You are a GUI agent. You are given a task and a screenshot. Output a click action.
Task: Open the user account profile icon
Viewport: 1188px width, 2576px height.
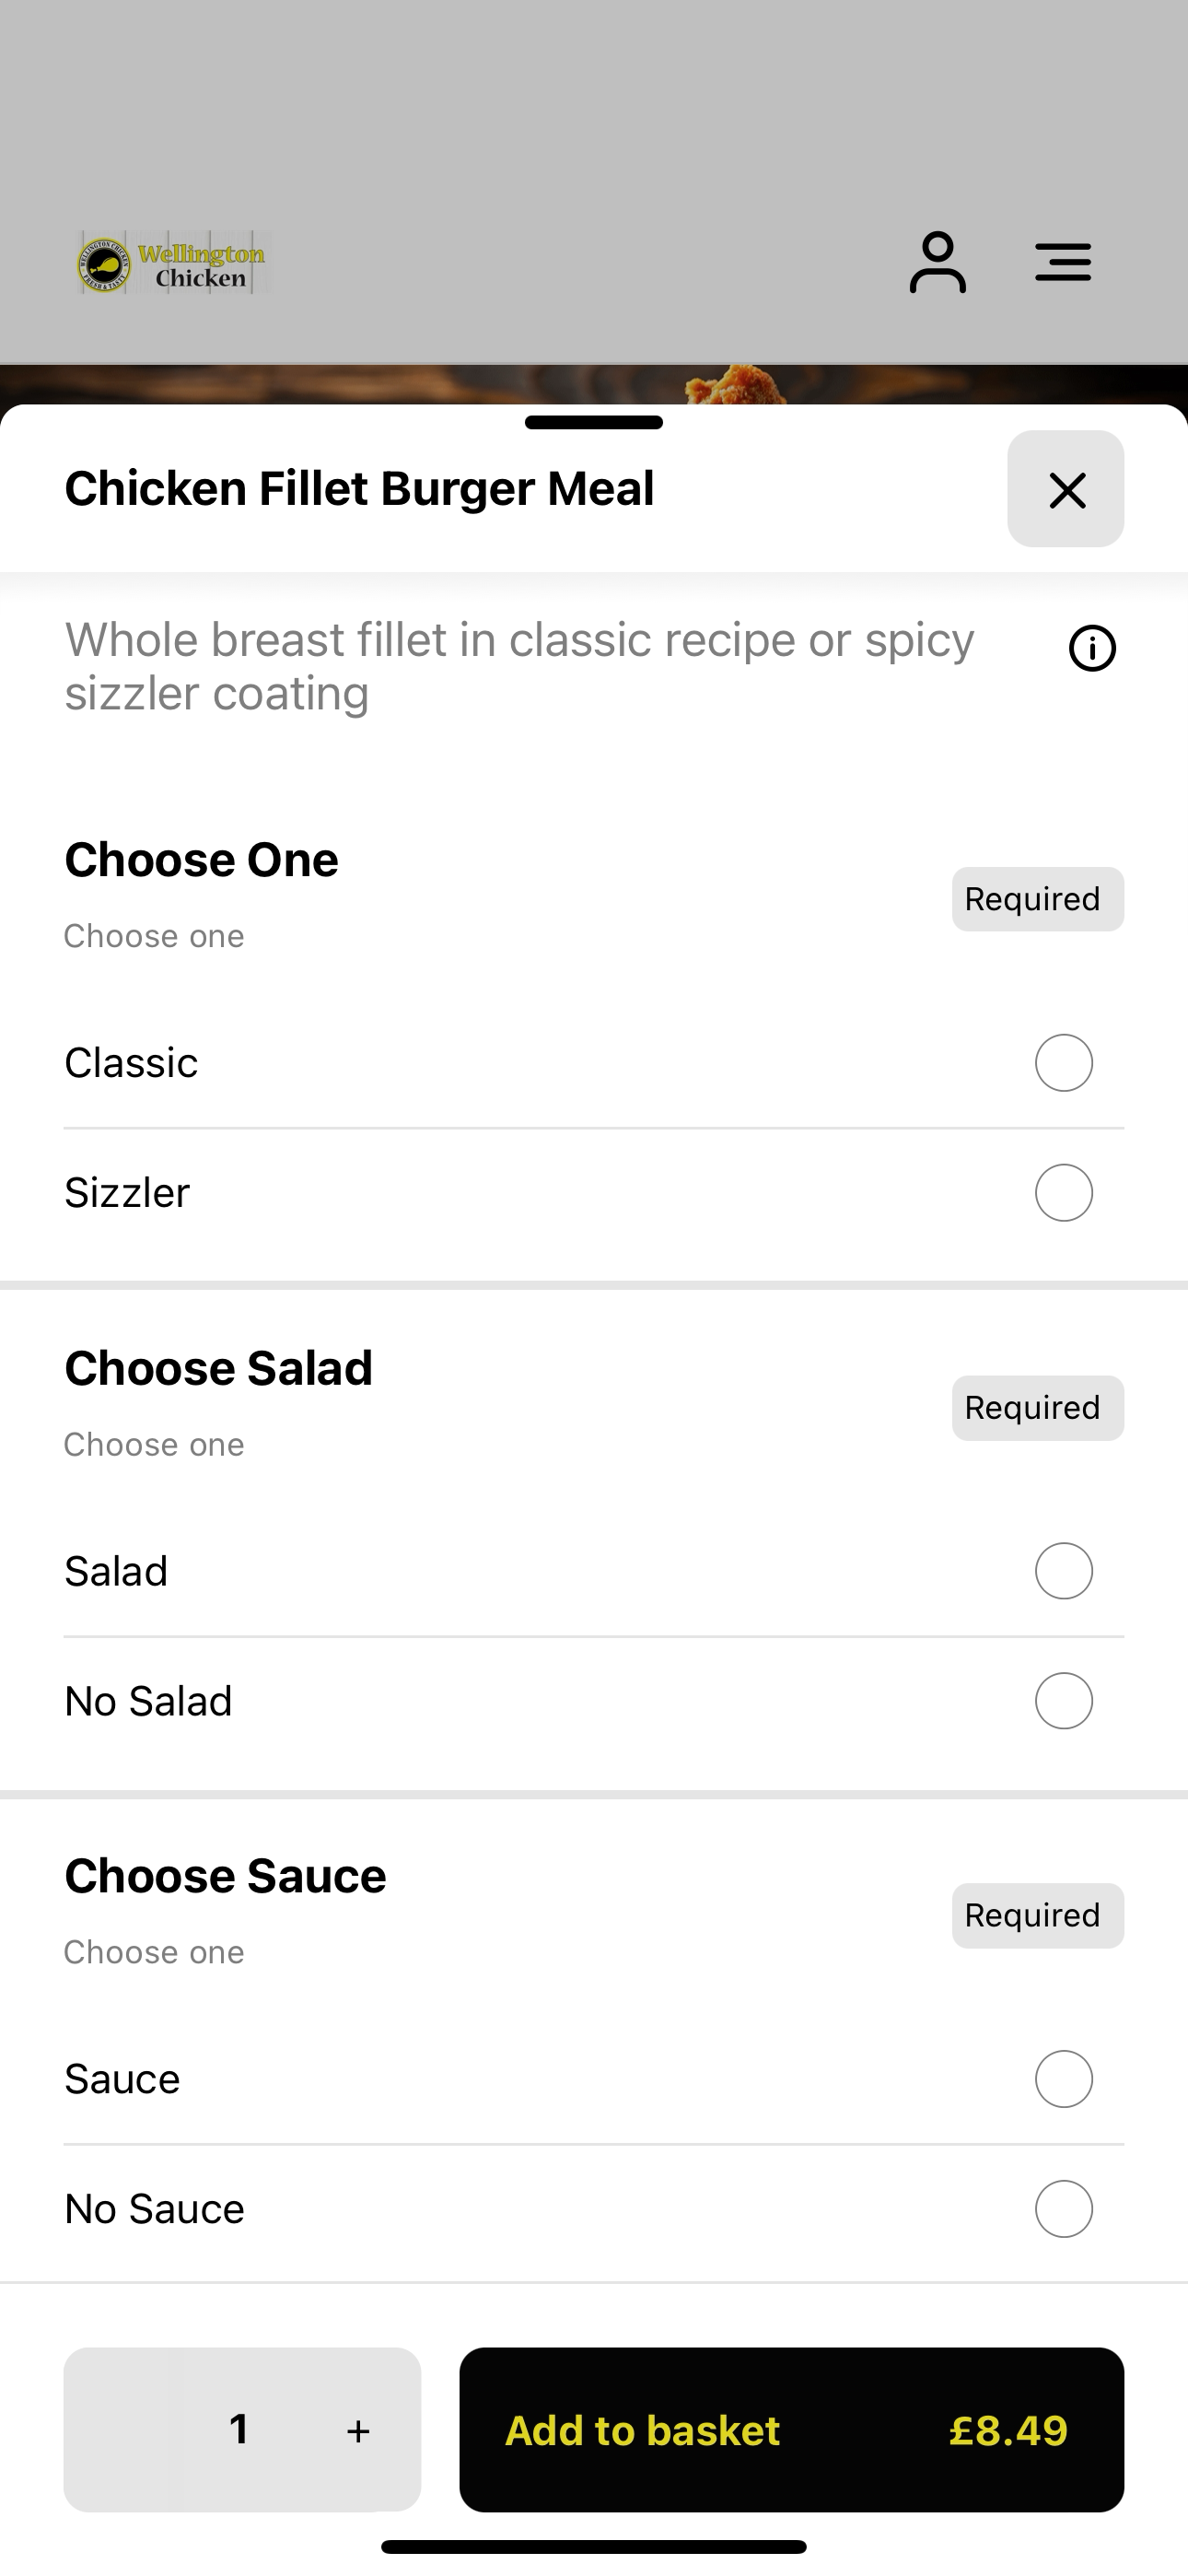click(937, 263)
